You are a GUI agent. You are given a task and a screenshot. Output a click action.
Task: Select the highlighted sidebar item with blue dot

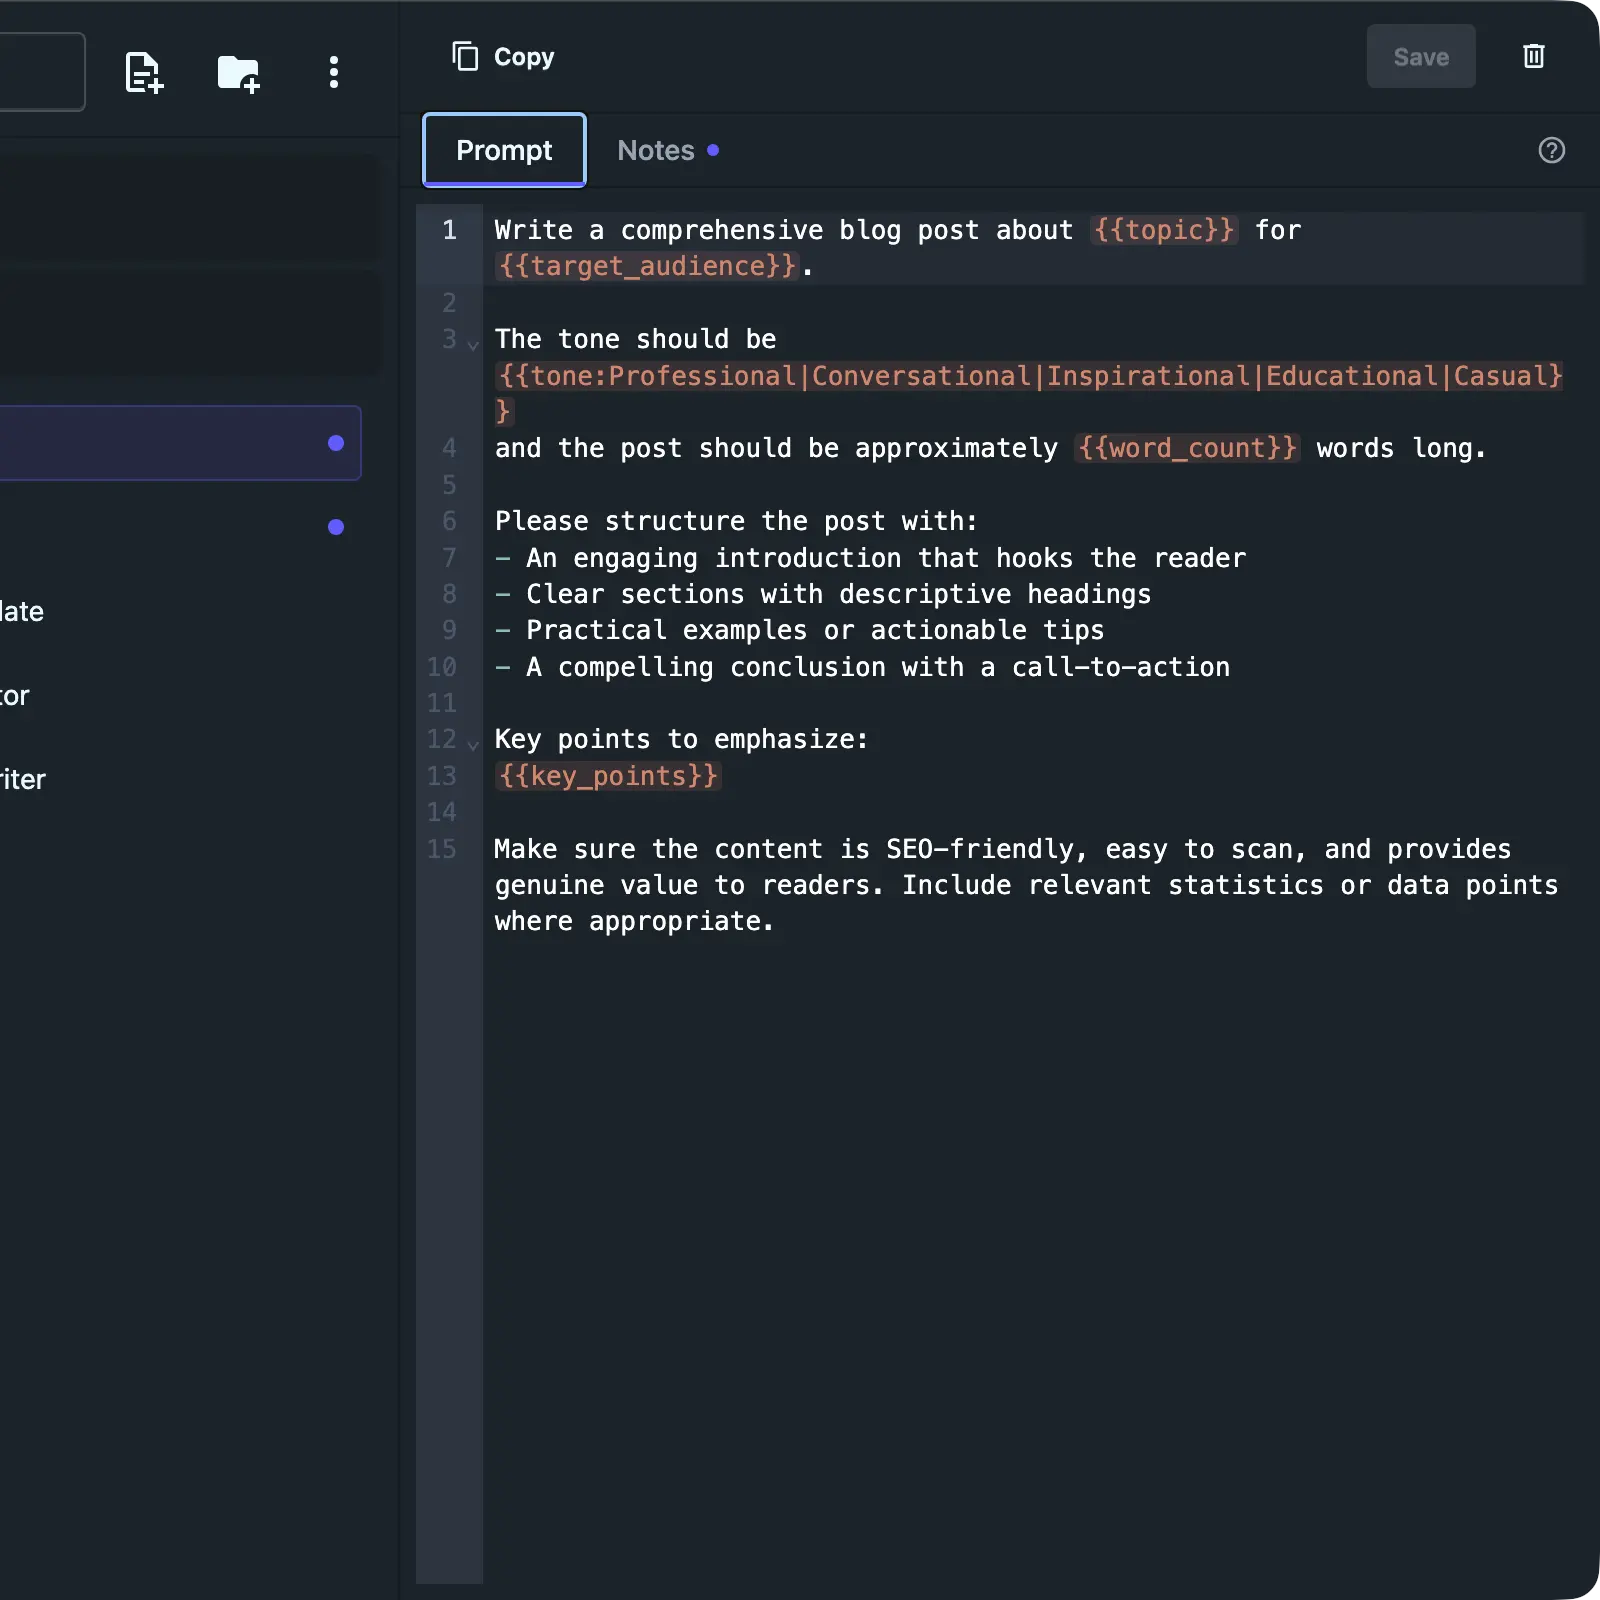[x=178, y=443]
